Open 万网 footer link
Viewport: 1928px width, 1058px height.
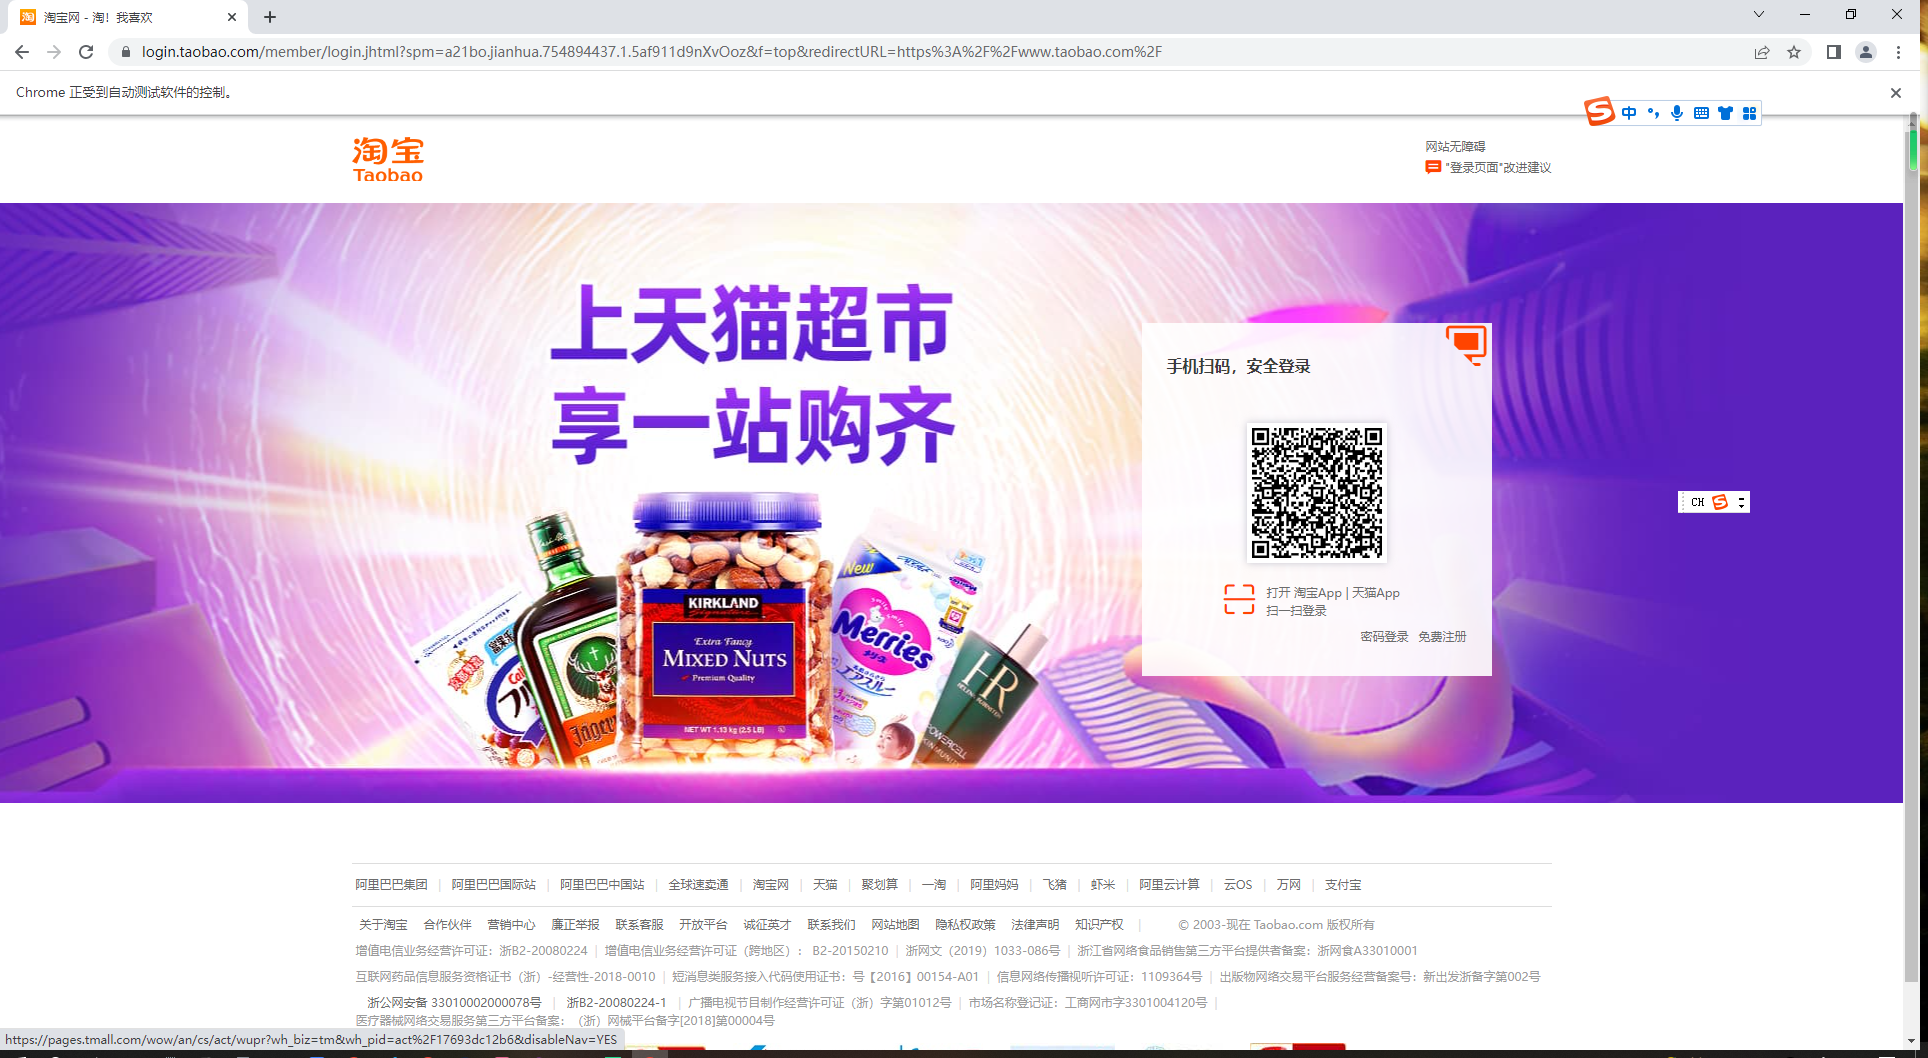tap(1289, 885)
